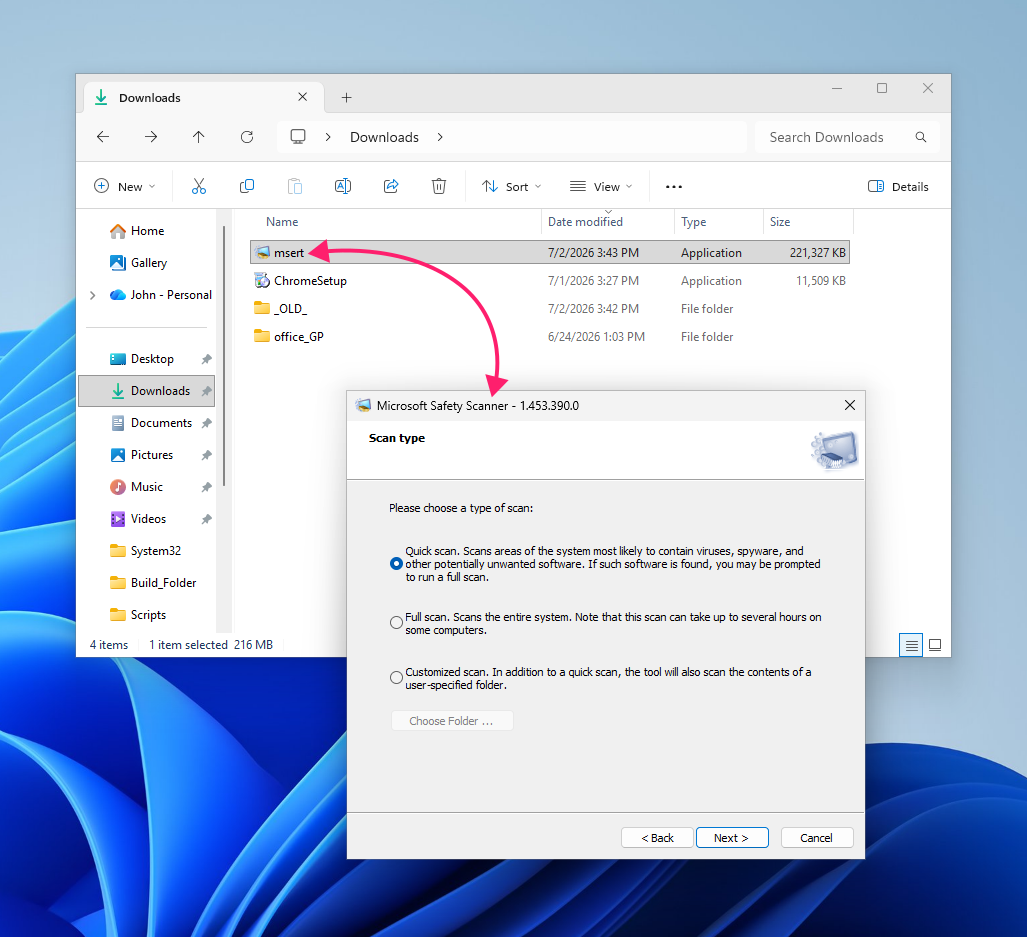Expand the John - Personal tree node

pos(92,295)
